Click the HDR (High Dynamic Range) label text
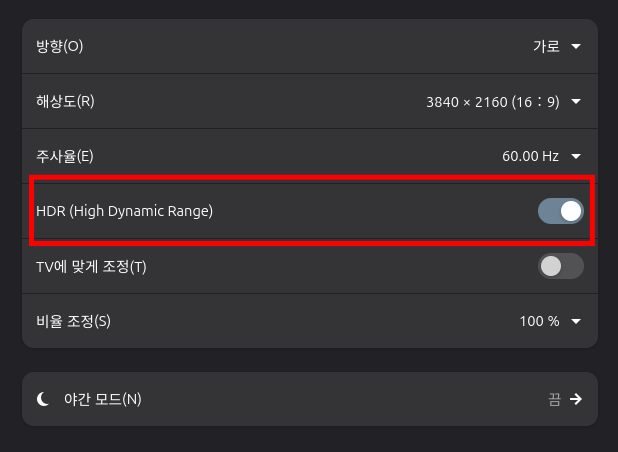 click(x=124, y=211)
